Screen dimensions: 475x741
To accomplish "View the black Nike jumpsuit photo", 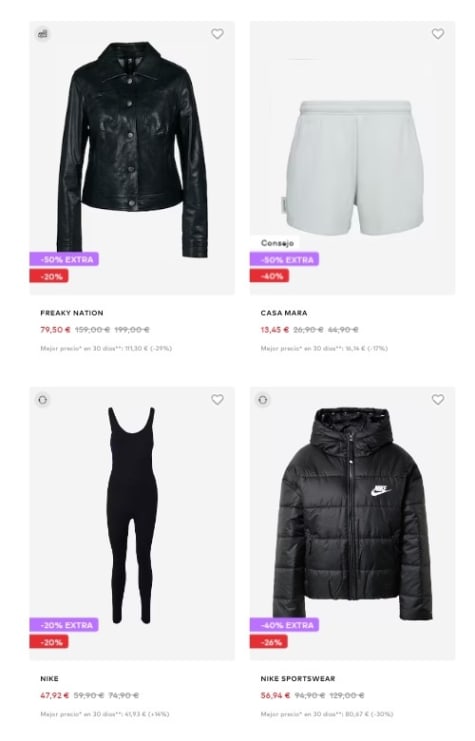I will 131,515.
